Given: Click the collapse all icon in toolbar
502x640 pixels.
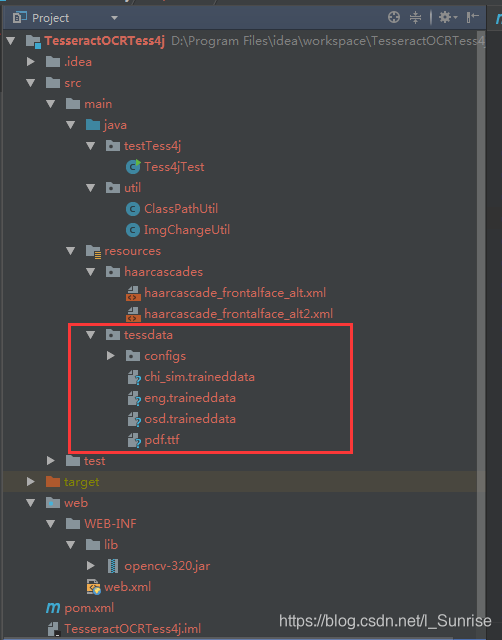Looking at the screenshot, I should pyautogui.click(x=415, y=17).
